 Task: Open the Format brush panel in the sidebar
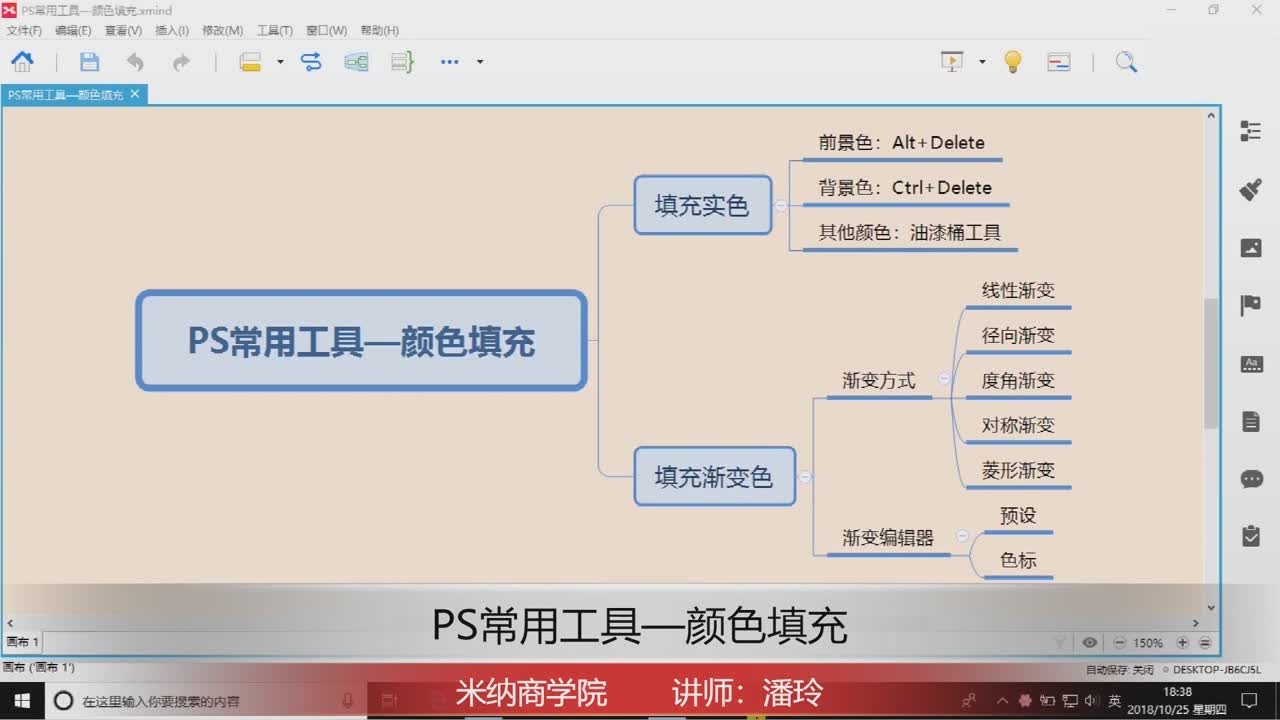click(x=1251, y=189)
